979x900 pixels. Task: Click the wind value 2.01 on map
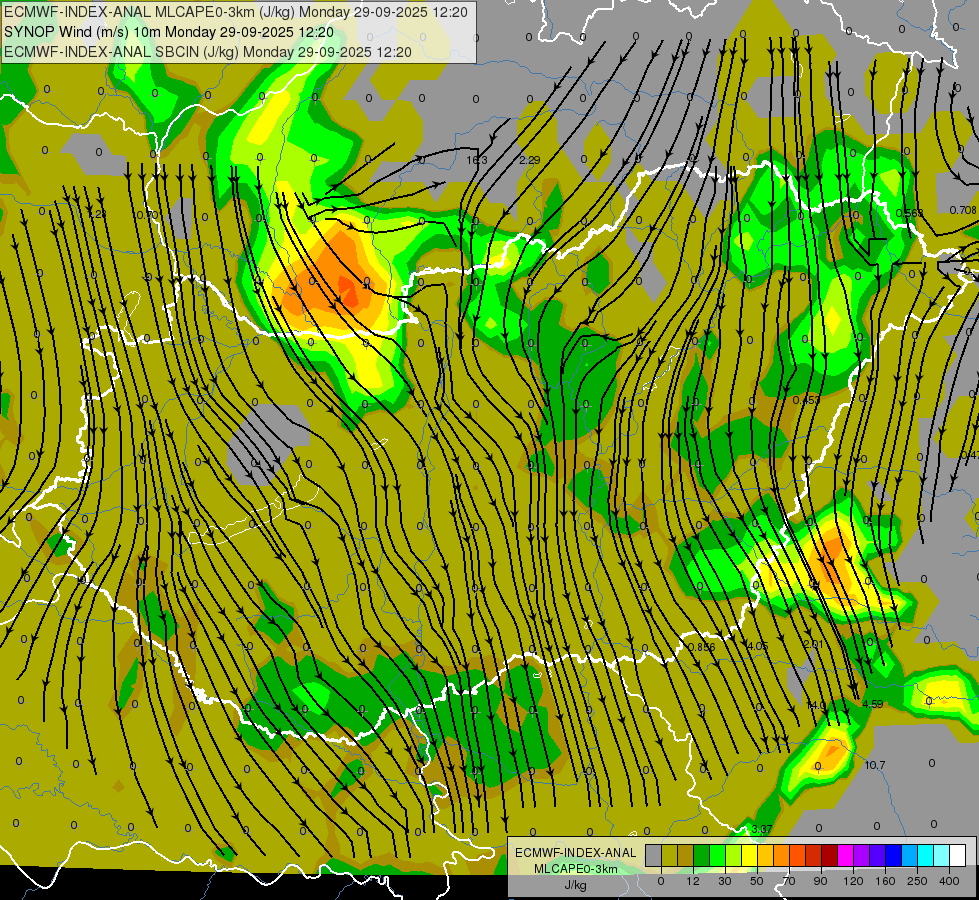point(814,644)
